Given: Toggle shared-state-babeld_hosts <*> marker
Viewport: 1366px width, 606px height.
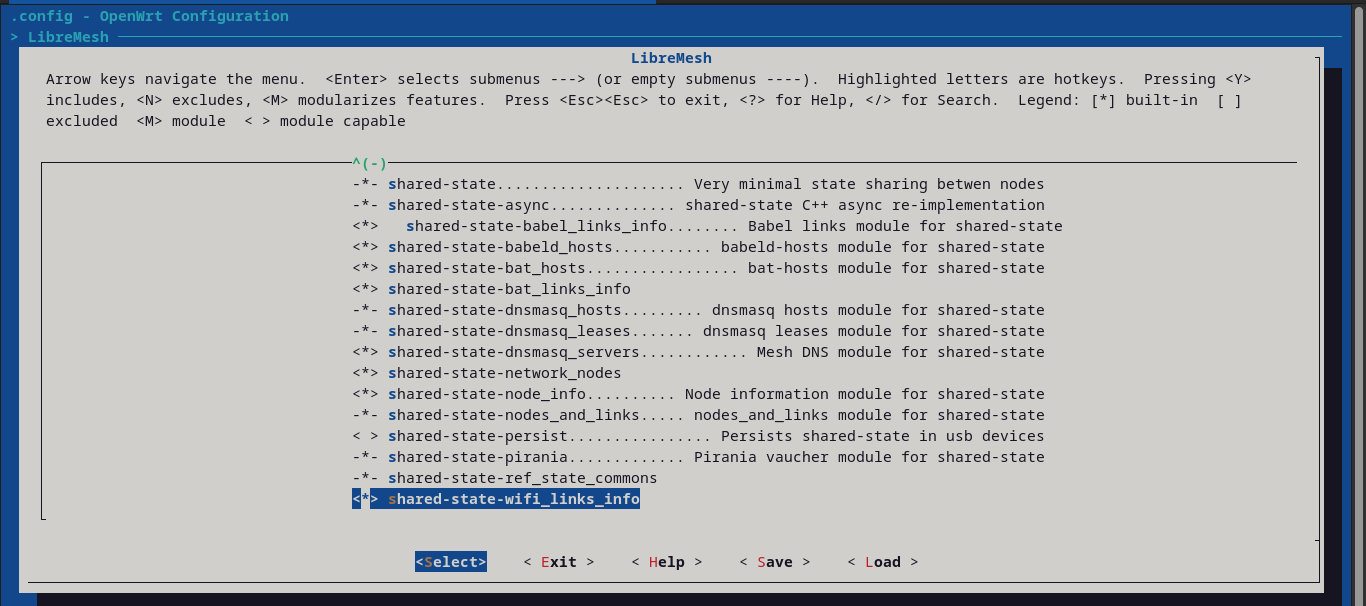Looking at the screenshot, I should tap(365, 247).
